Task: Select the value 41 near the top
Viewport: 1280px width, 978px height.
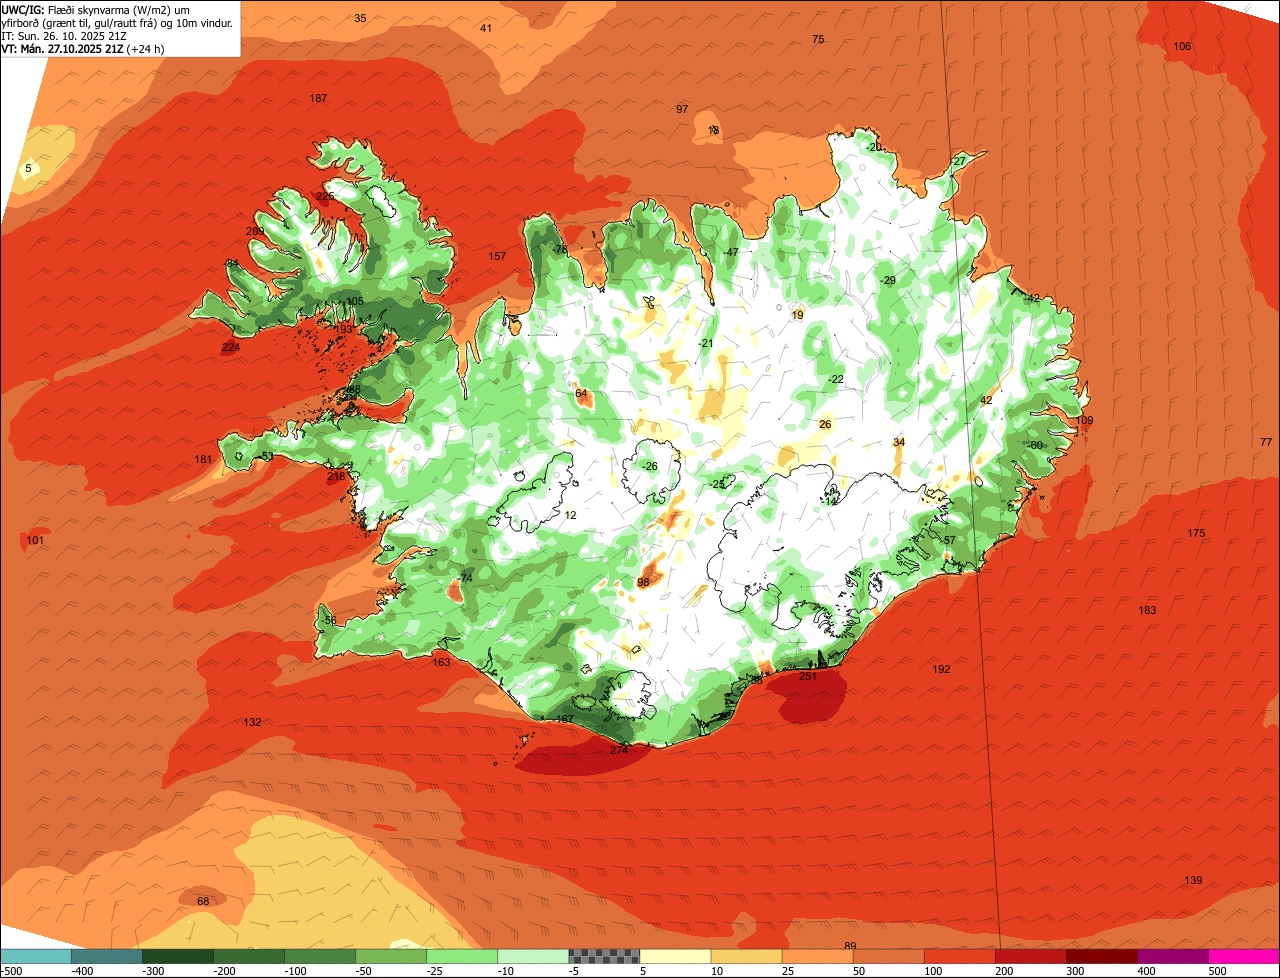Action: point(486,28)
